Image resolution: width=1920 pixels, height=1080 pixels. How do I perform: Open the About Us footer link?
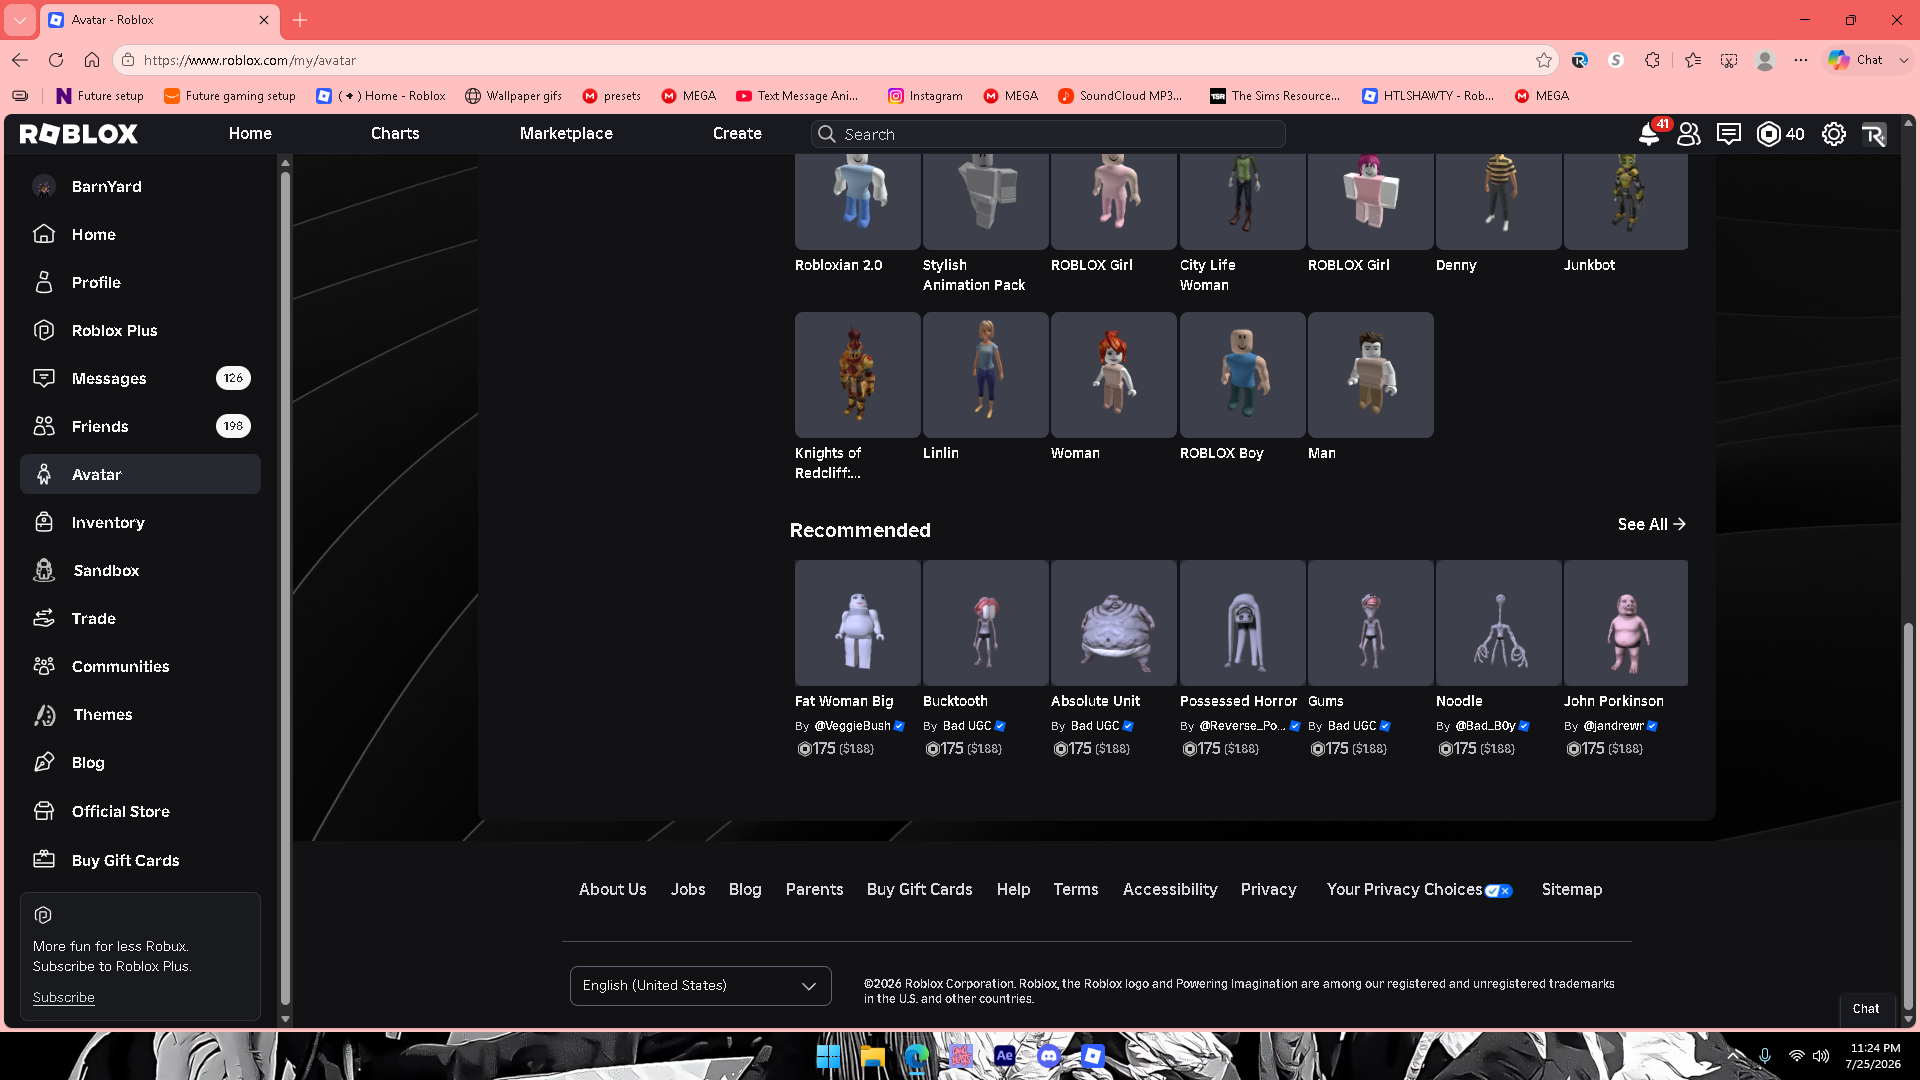pos(613,890)
